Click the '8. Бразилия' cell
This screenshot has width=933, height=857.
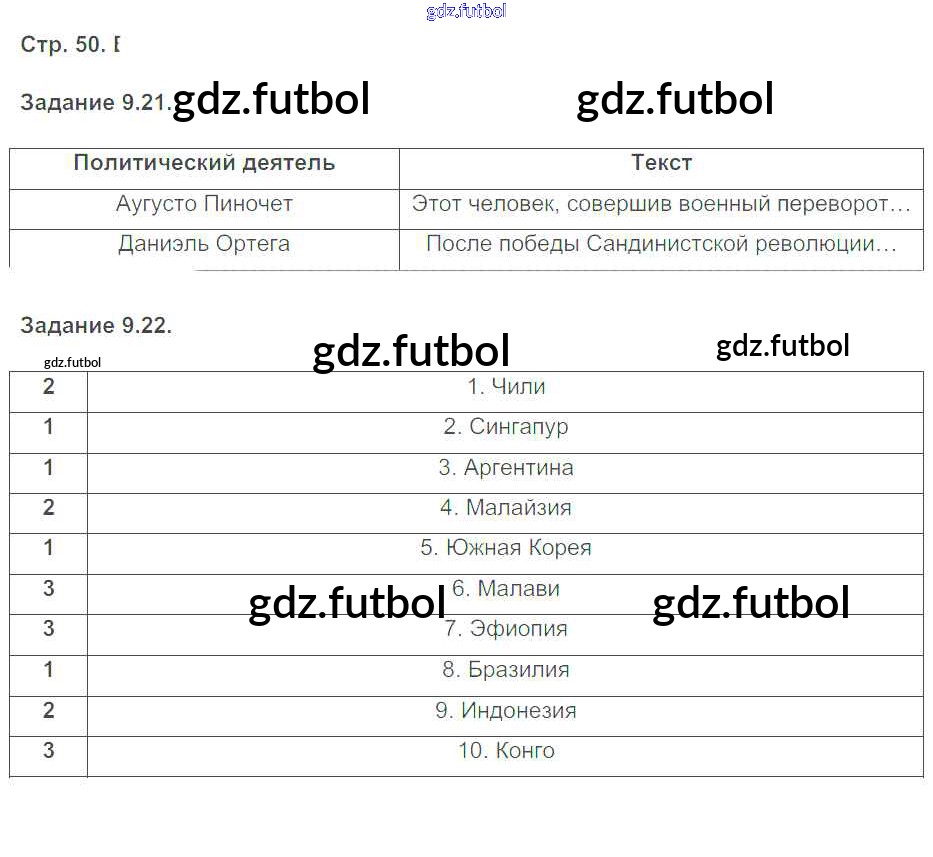pos(506,670)
